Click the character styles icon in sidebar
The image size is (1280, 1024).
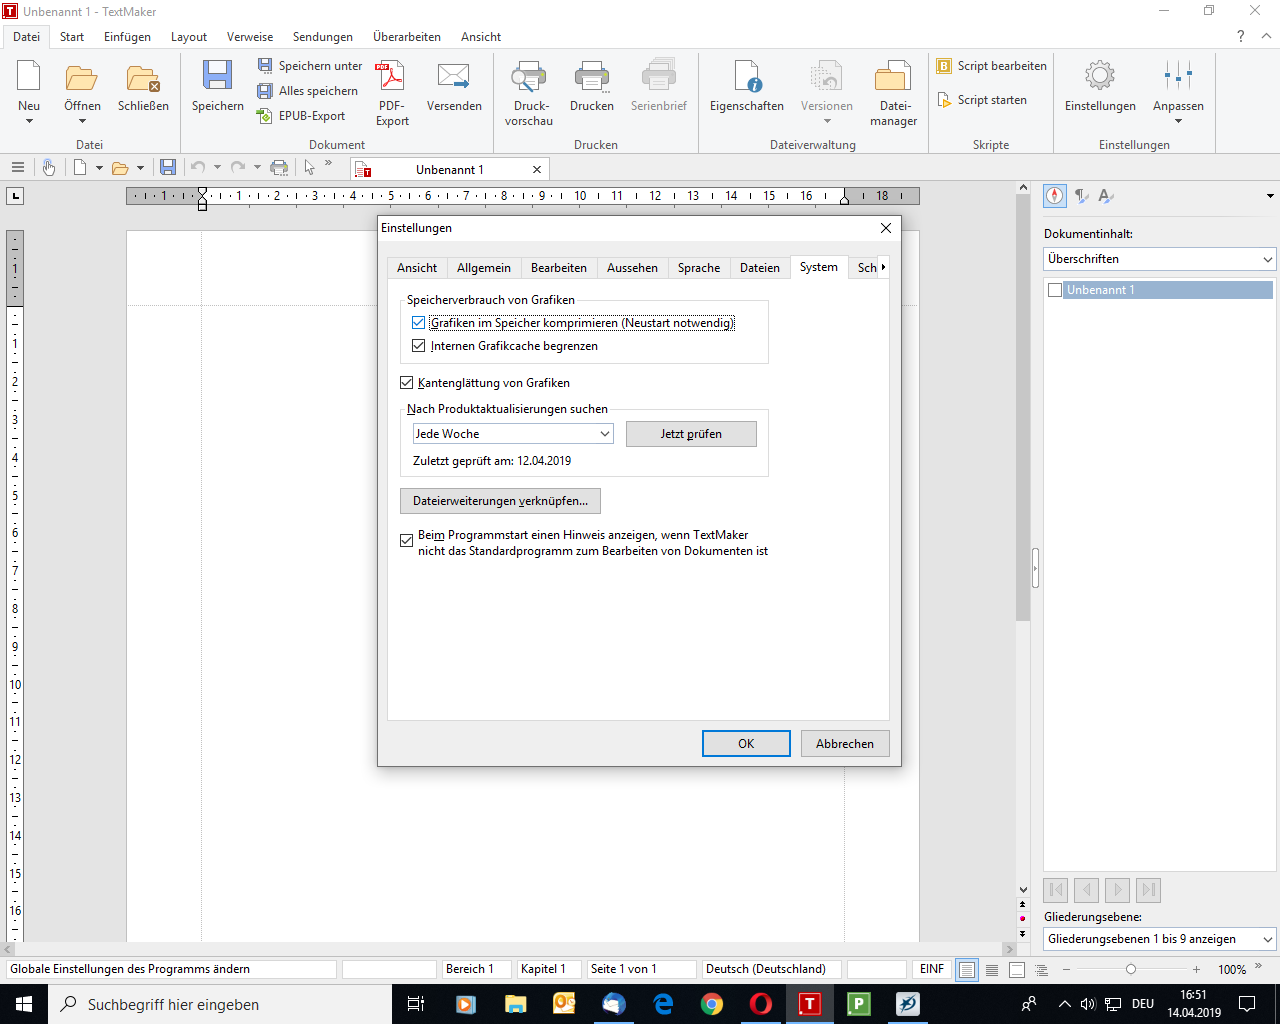(x=1106, y=196)
